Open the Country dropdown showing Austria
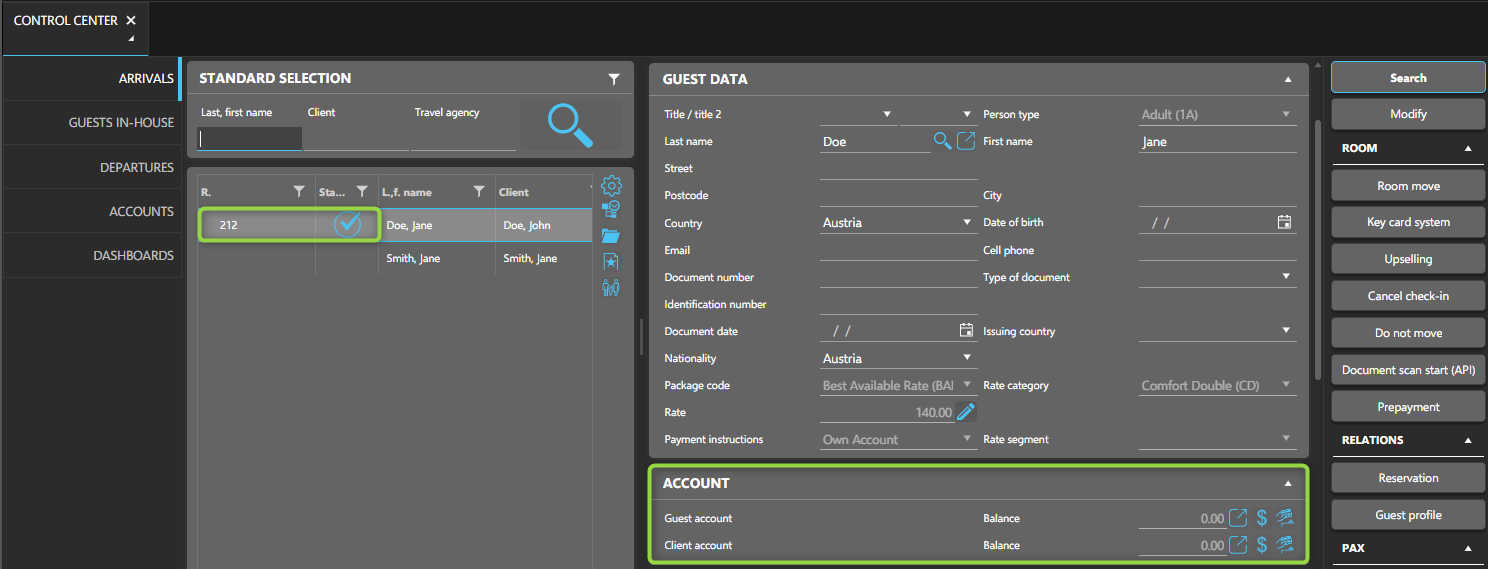The width and height of the screenshot is (1488, 569). 967,222
